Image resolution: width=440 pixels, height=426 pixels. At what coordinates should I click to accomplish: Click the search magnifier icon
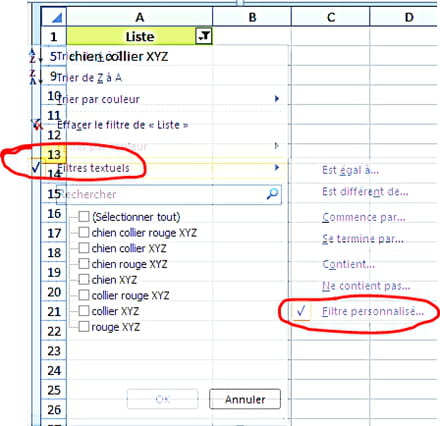coord(272,194)
